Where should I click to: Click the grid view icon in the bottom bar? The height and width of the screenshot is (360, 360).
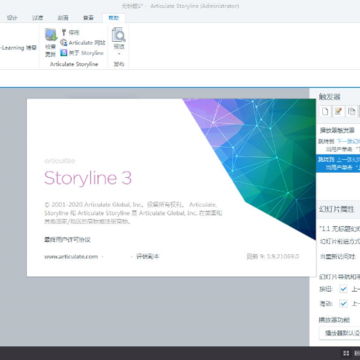click(x=346, y=353)
